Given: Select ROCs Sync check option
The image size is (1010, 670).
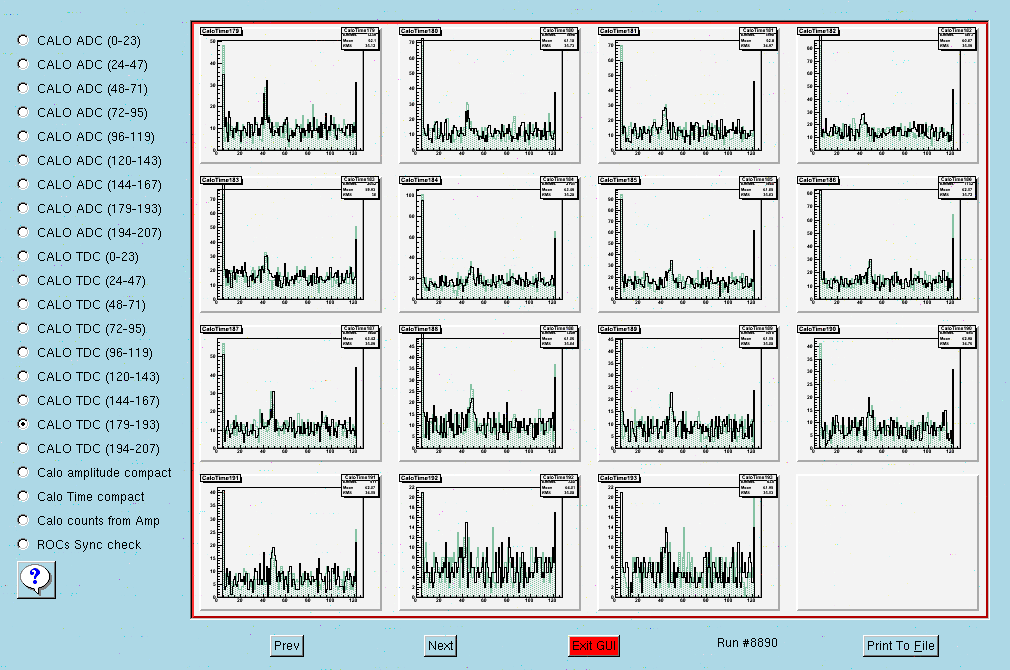Looking at the screenshot, I should click(x=23, y=544).
